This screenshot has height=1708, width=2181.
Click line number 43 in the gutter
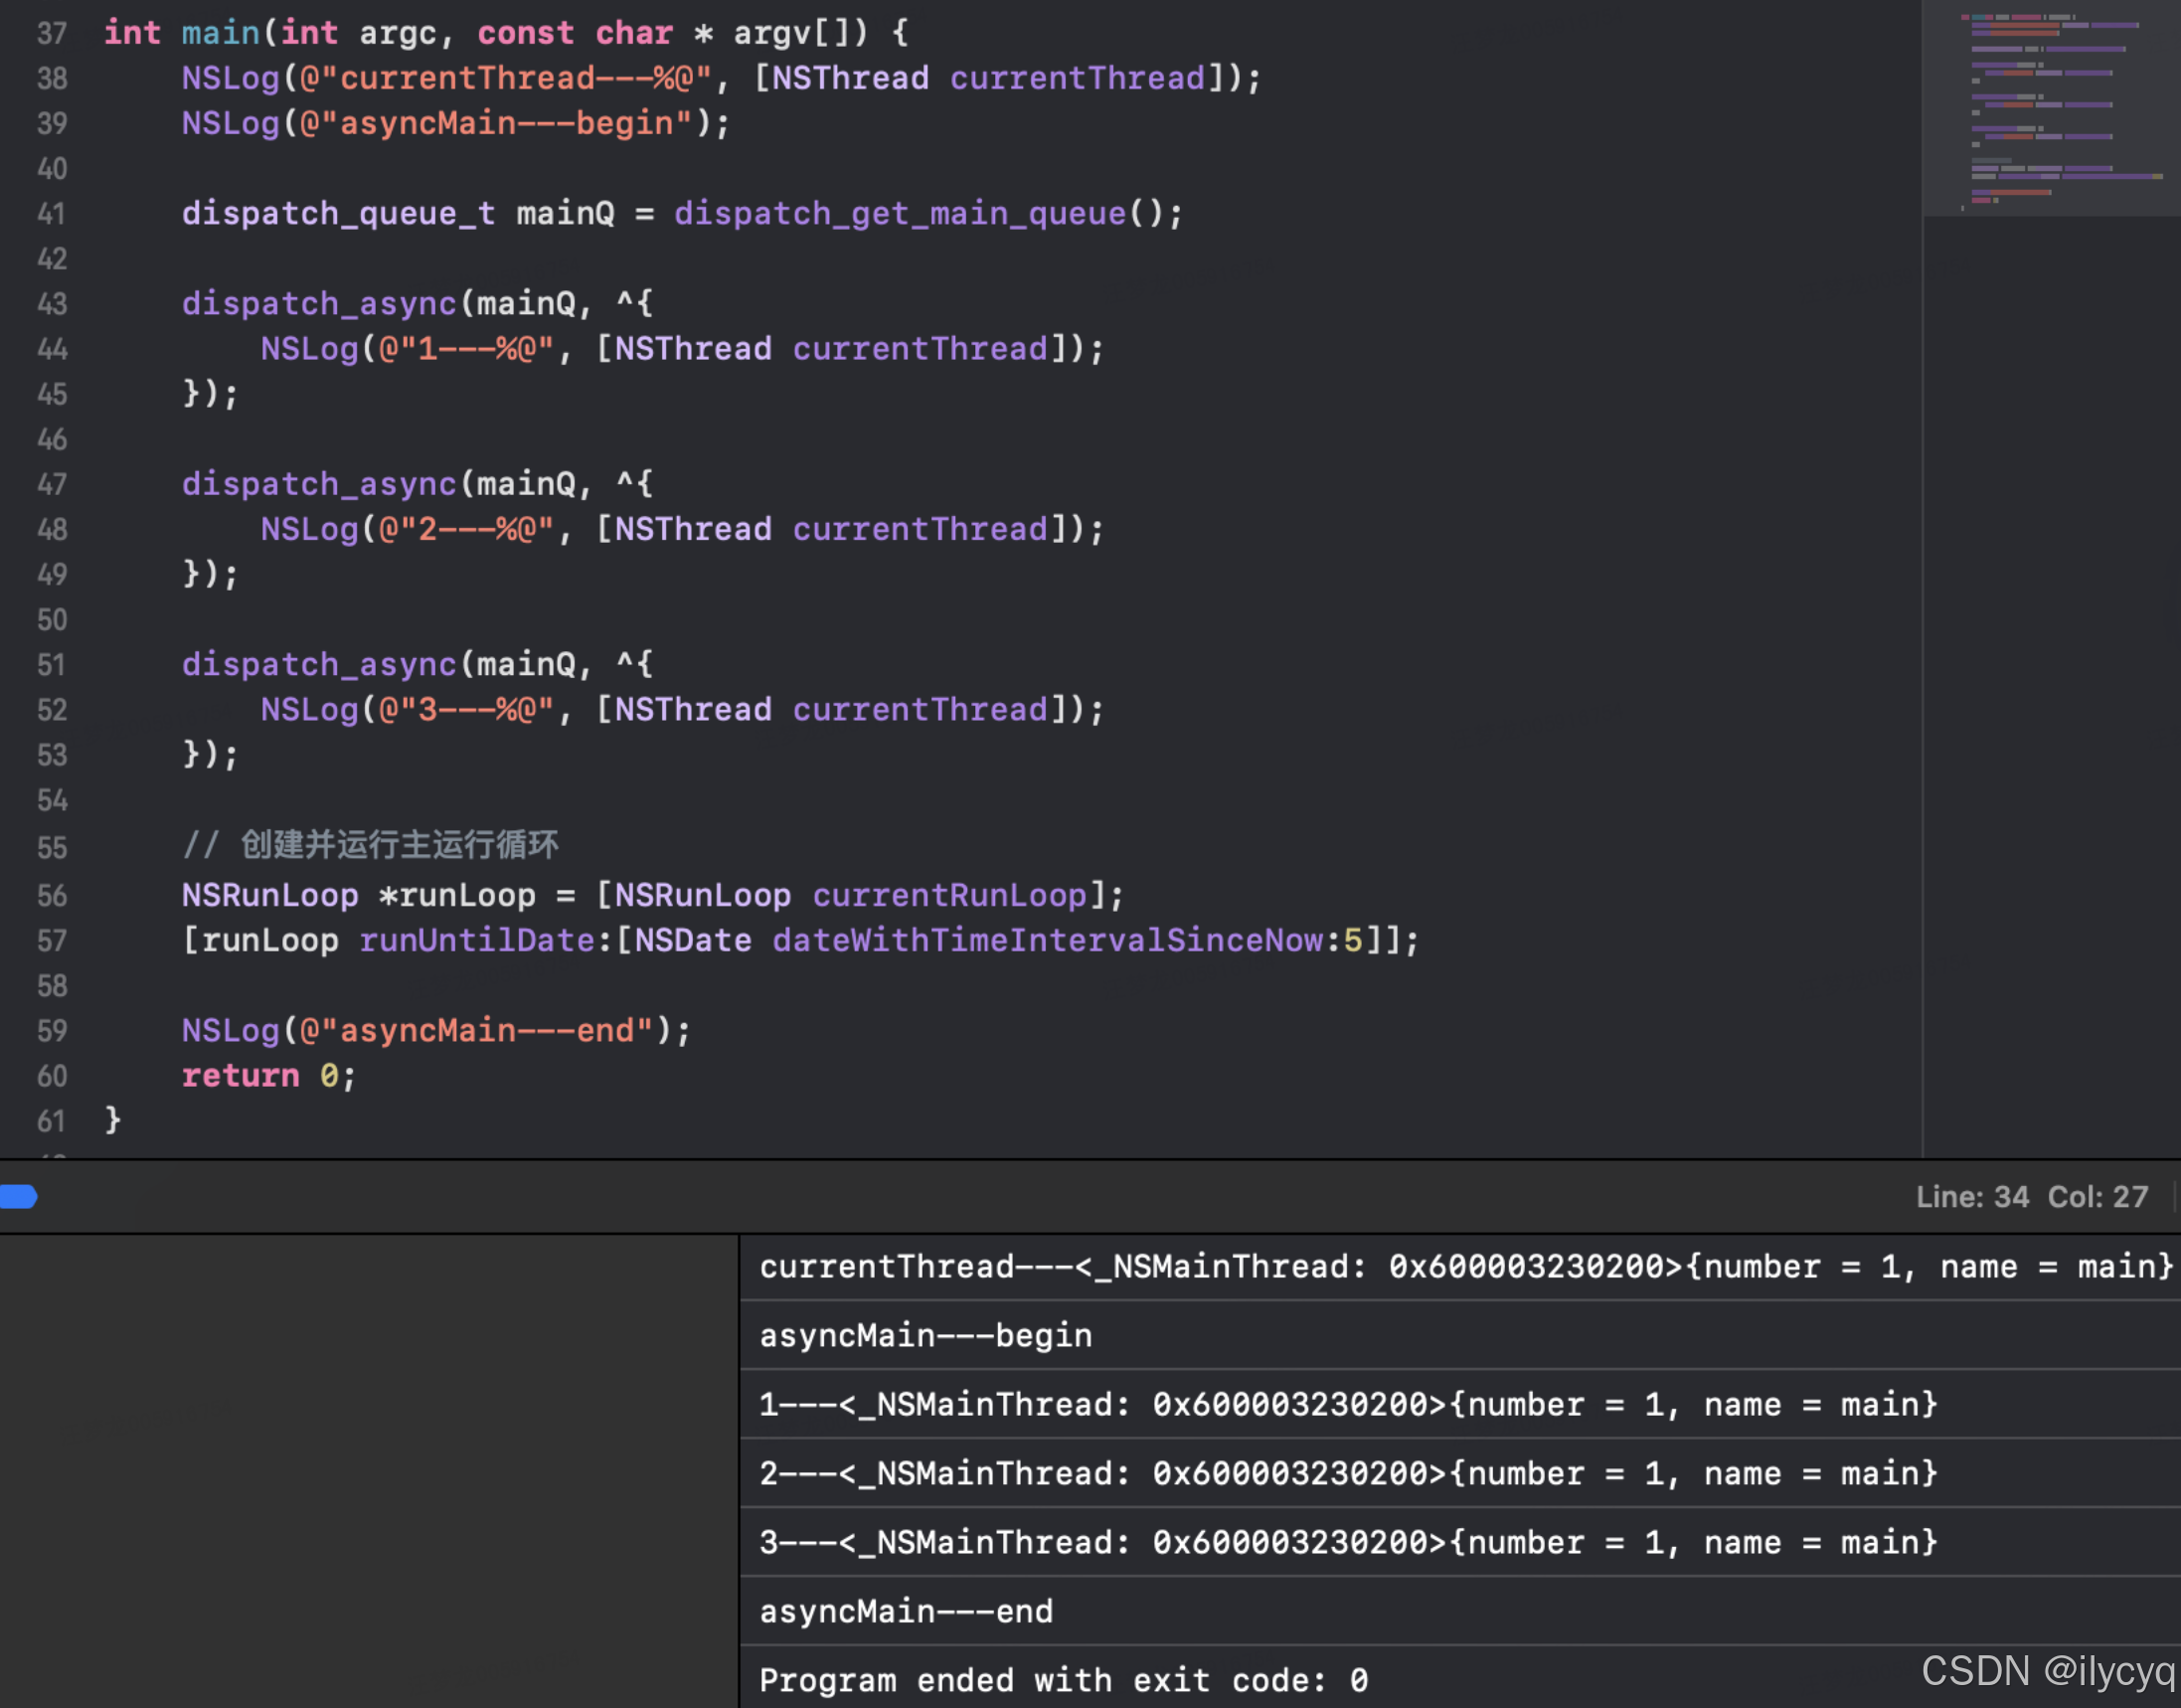[52, 304]
